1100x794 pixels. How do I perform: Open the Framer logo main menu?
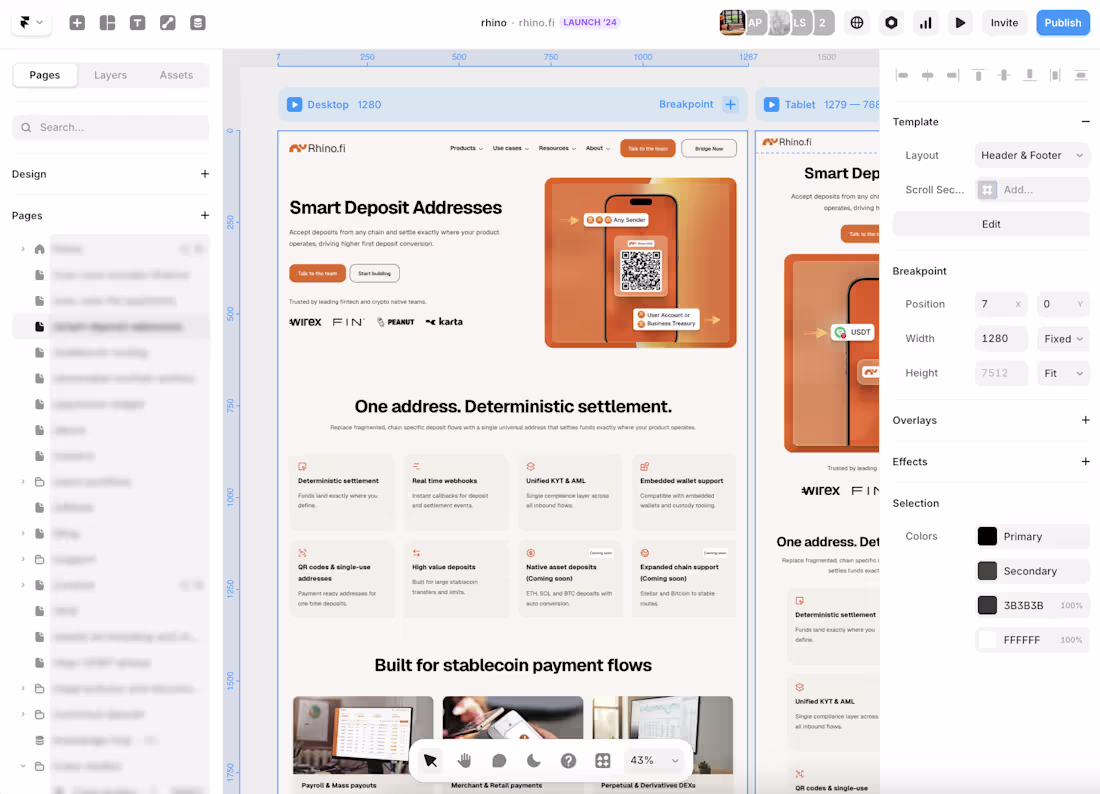[x=31, y=22]
